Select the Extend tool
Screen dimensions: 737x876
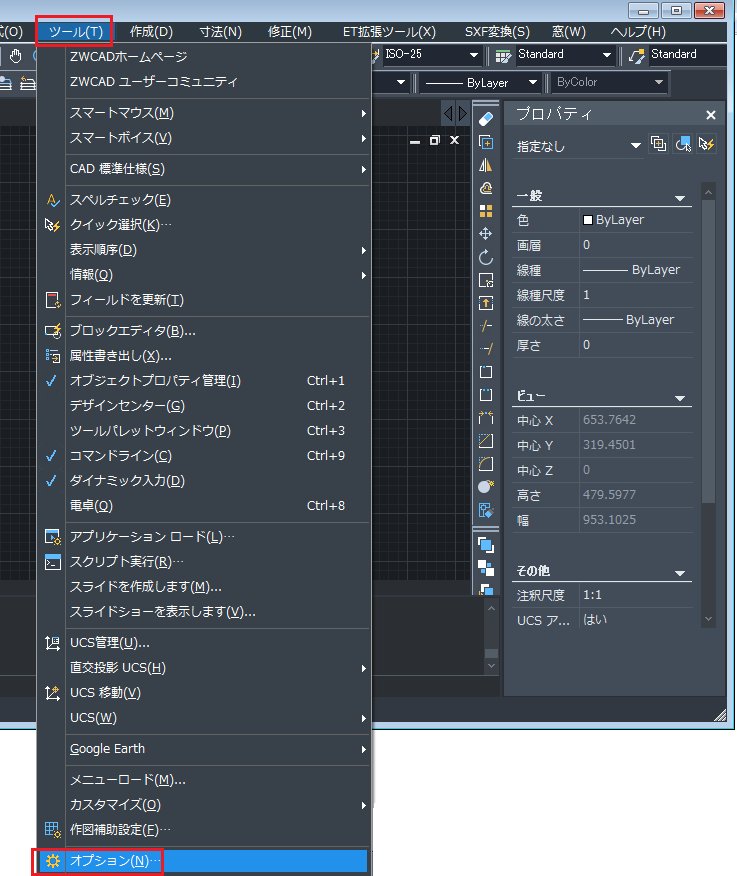pos(486,349)
